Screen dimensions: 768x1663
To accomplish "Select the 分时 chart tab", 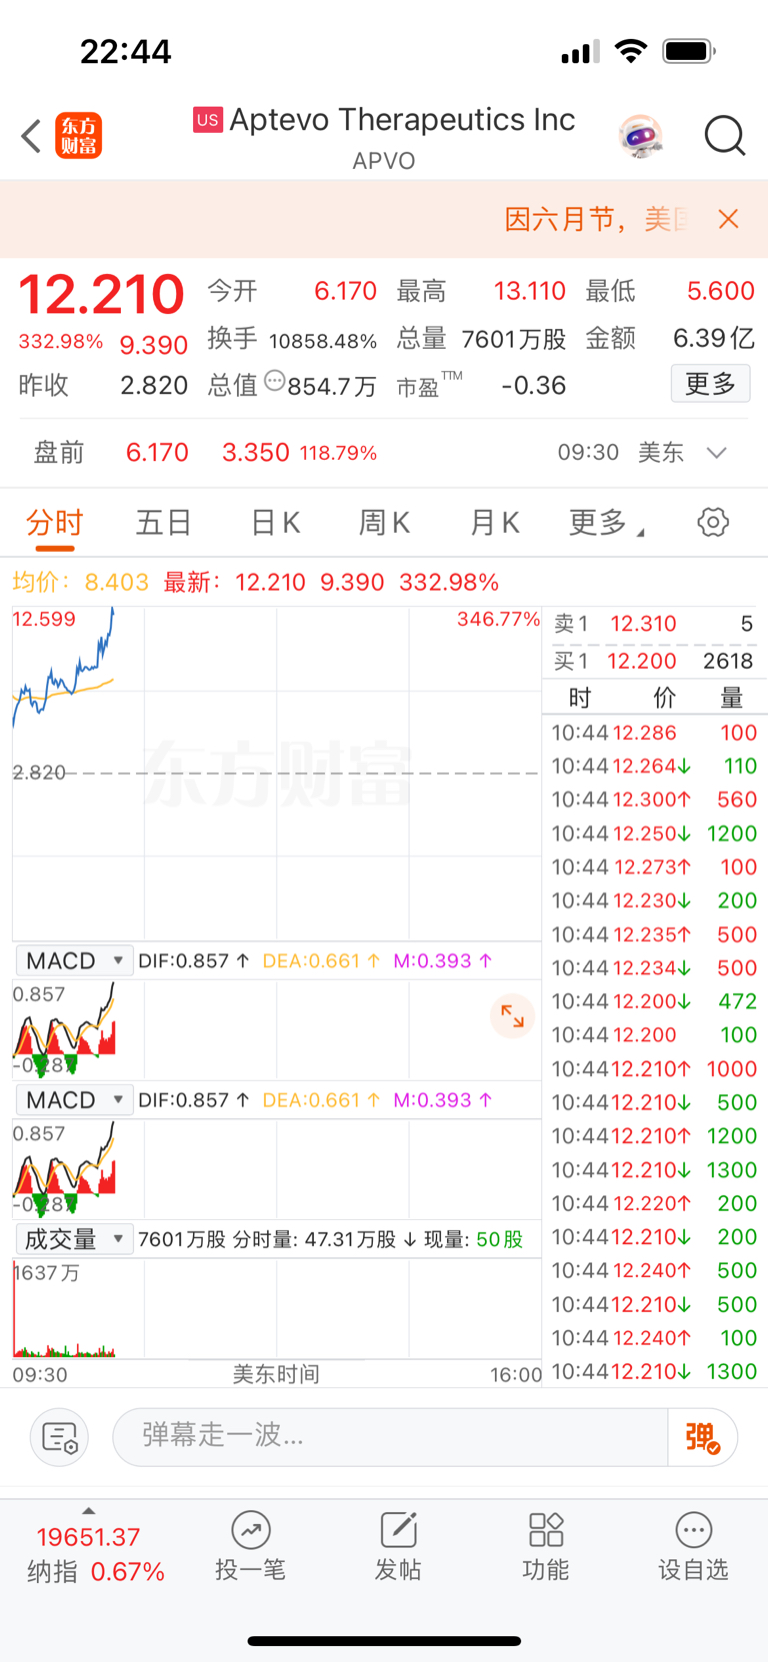I will pos(54,522).
